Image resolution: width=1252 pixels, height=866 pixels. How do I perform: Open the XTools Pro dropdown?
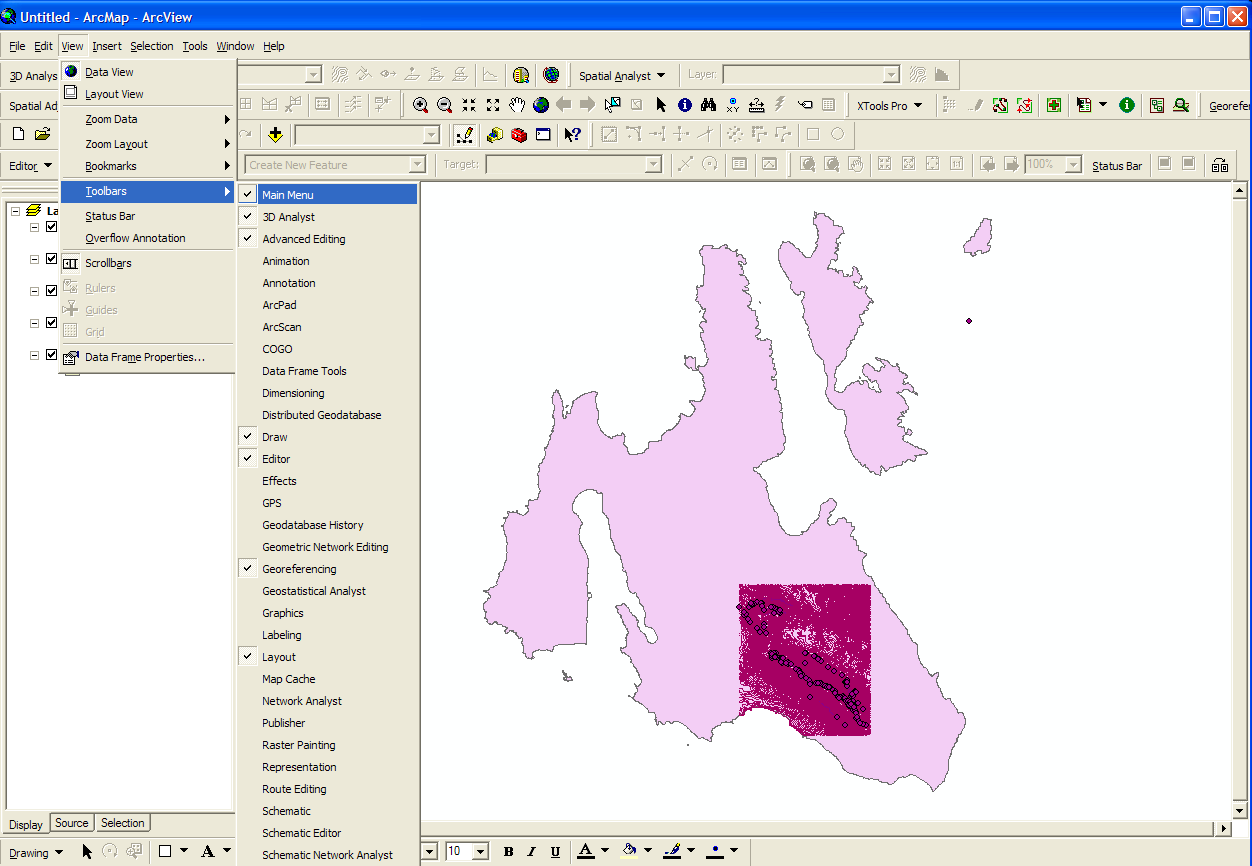(x=889, y=106)
